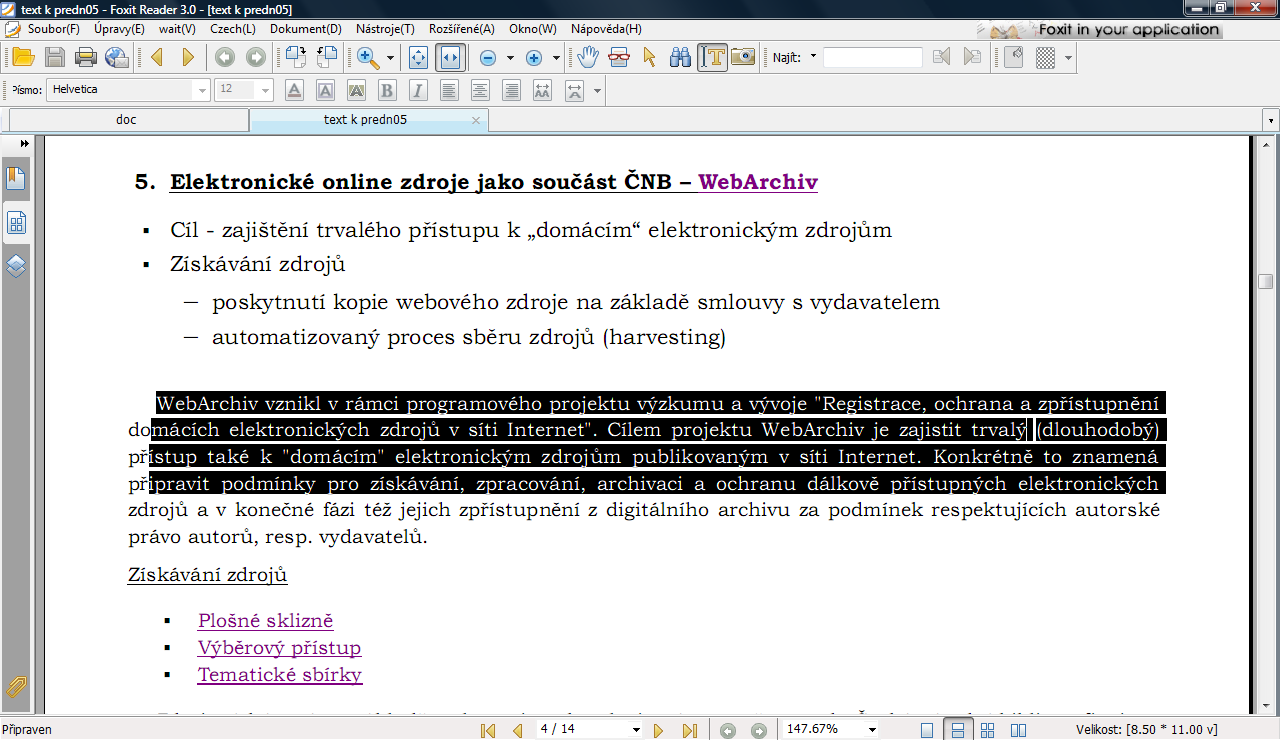
Task: Open the Bookmarks panel in sidebar
Action: (16, 179)
